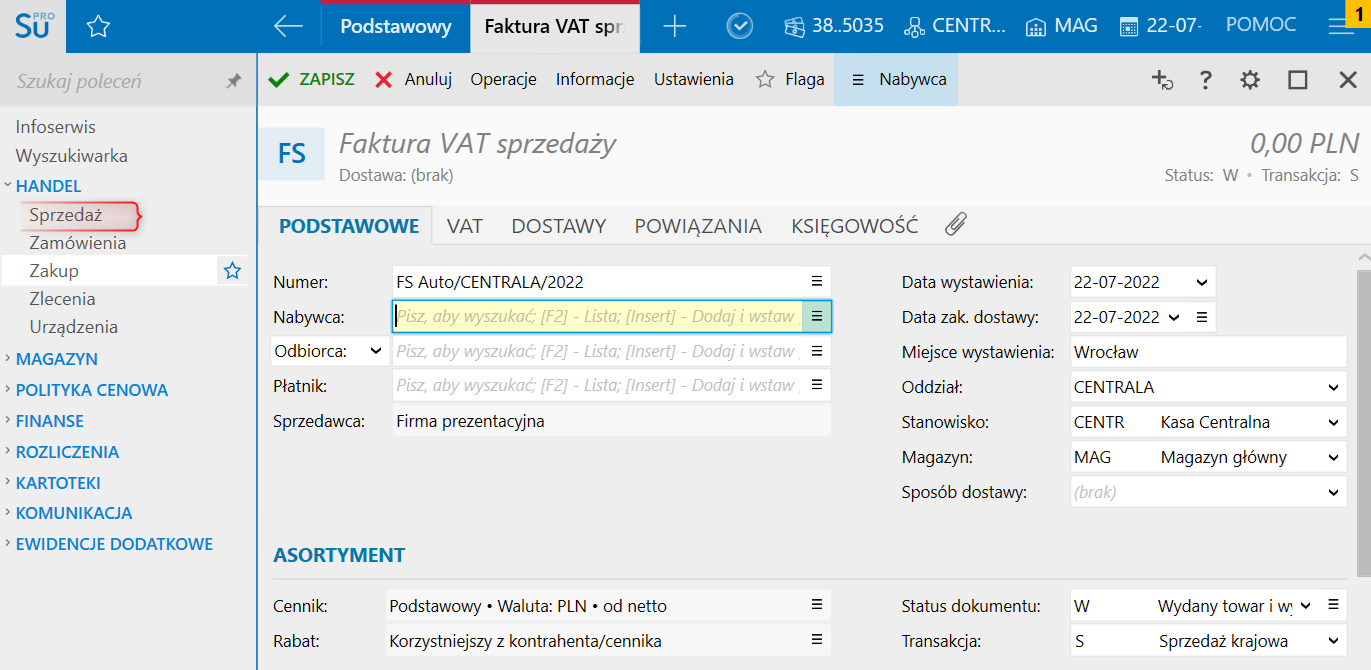Open list icon in Odbiorca field
The height and width of the screenshot is (670, 1371).
(x=816, y=351)
